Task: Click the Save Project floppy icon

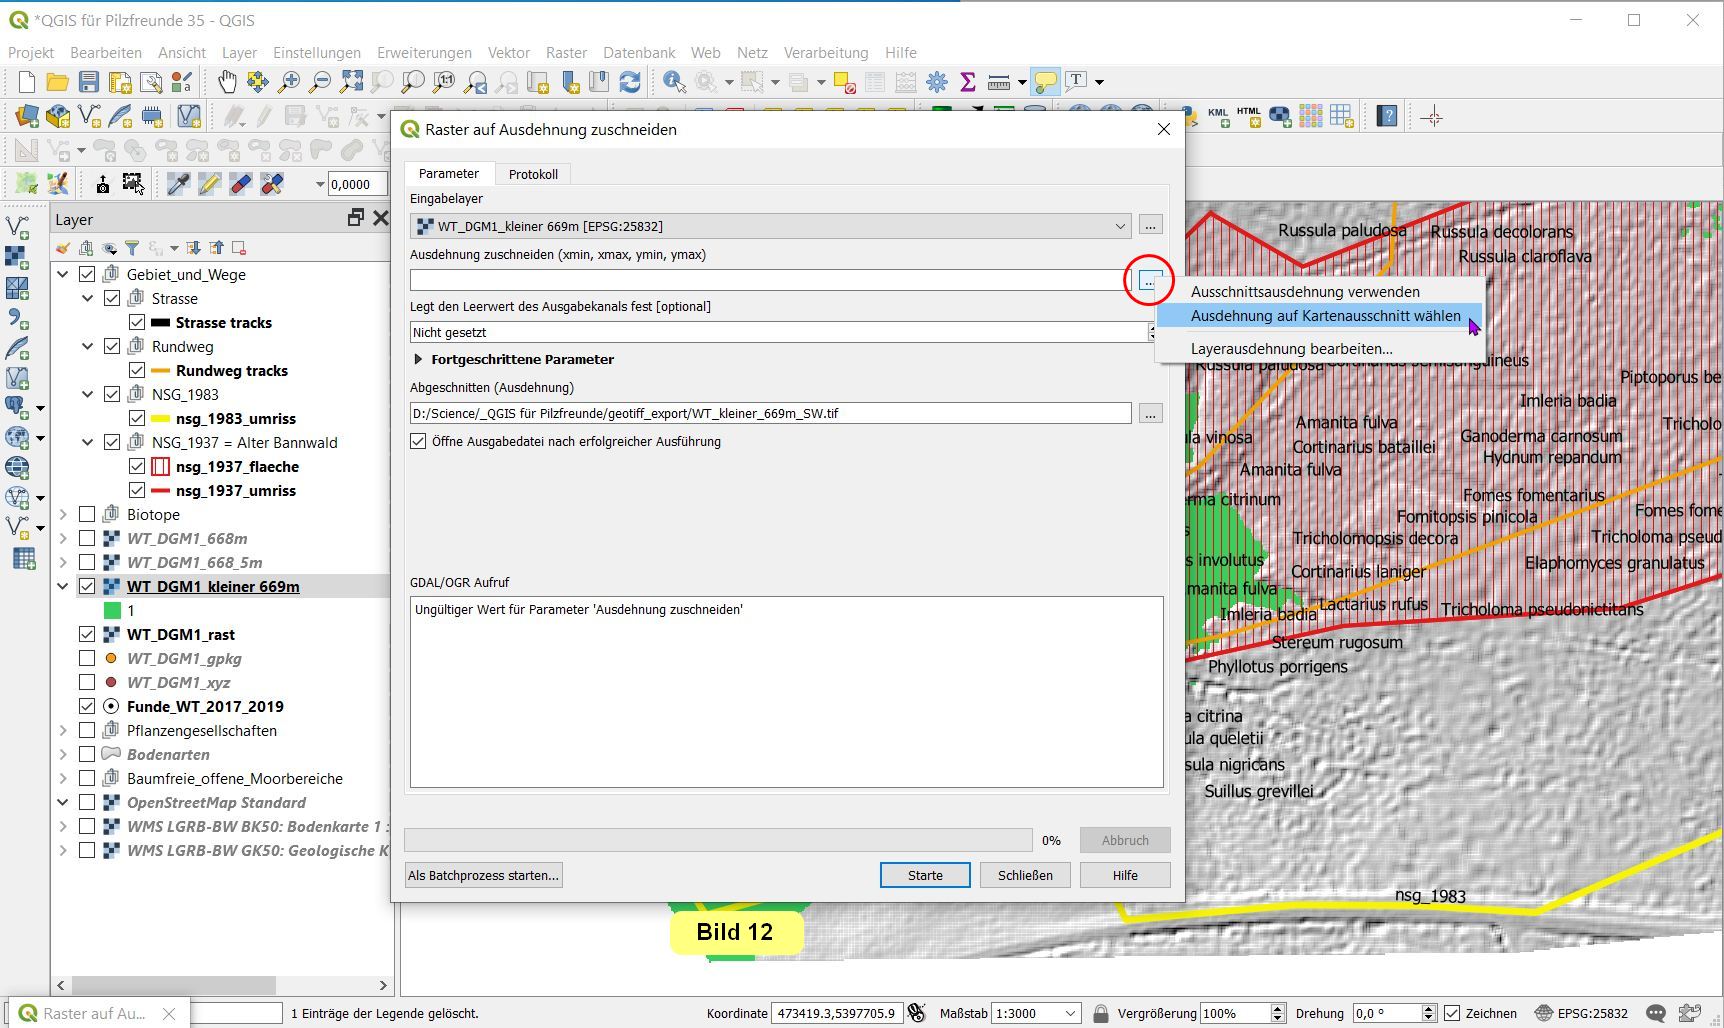Action: pos(89,82)
